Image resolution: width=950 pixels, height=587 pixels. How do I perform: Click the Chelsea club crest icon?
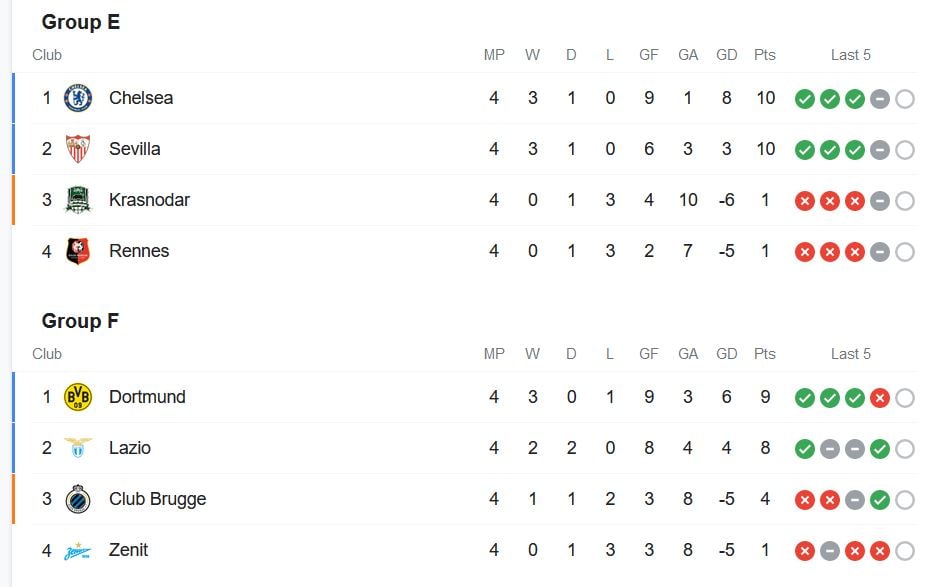78,98
